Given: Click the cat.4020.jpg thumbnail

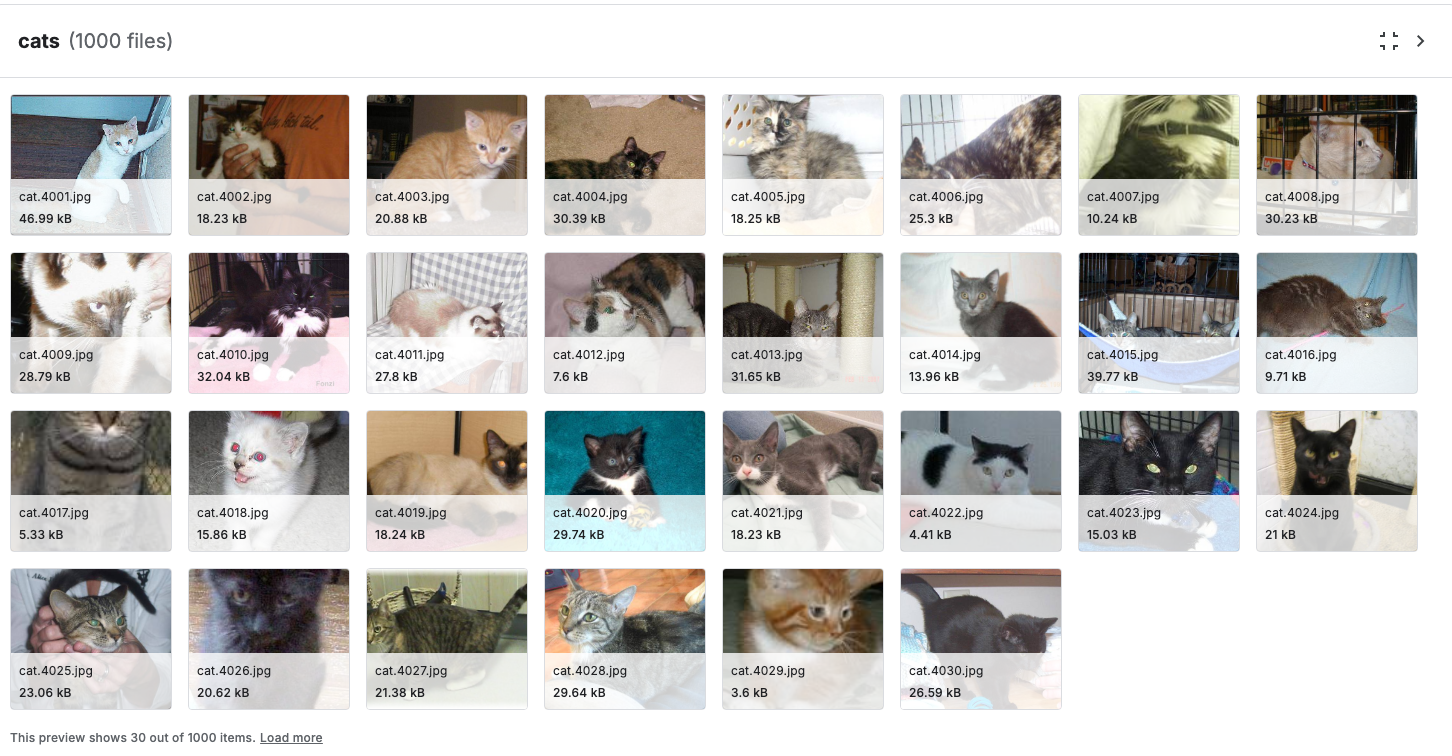Looking at the screenshot, I should tap(625, 481).
